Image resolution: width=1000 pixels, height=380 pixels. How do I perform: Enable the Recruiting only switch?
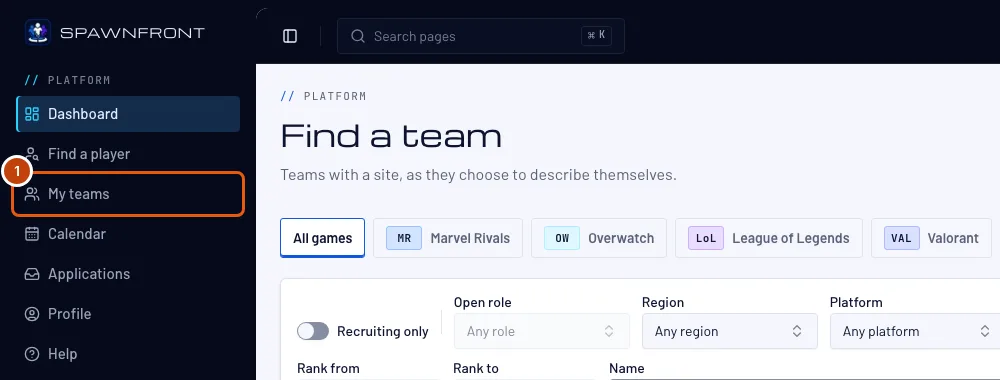point(313,332)
